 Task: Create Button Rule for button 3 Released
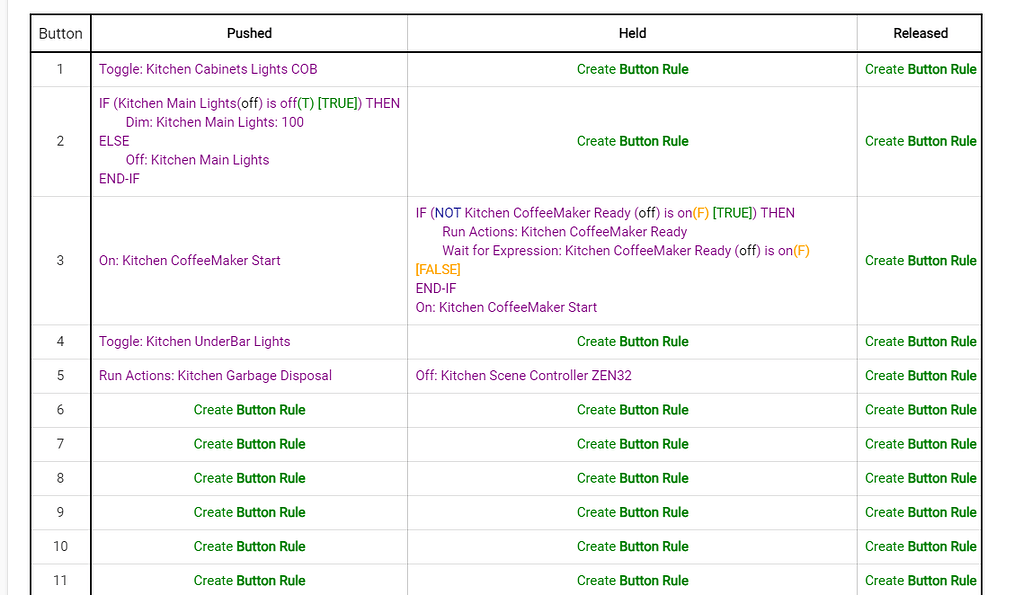click(x=920, y=260)
